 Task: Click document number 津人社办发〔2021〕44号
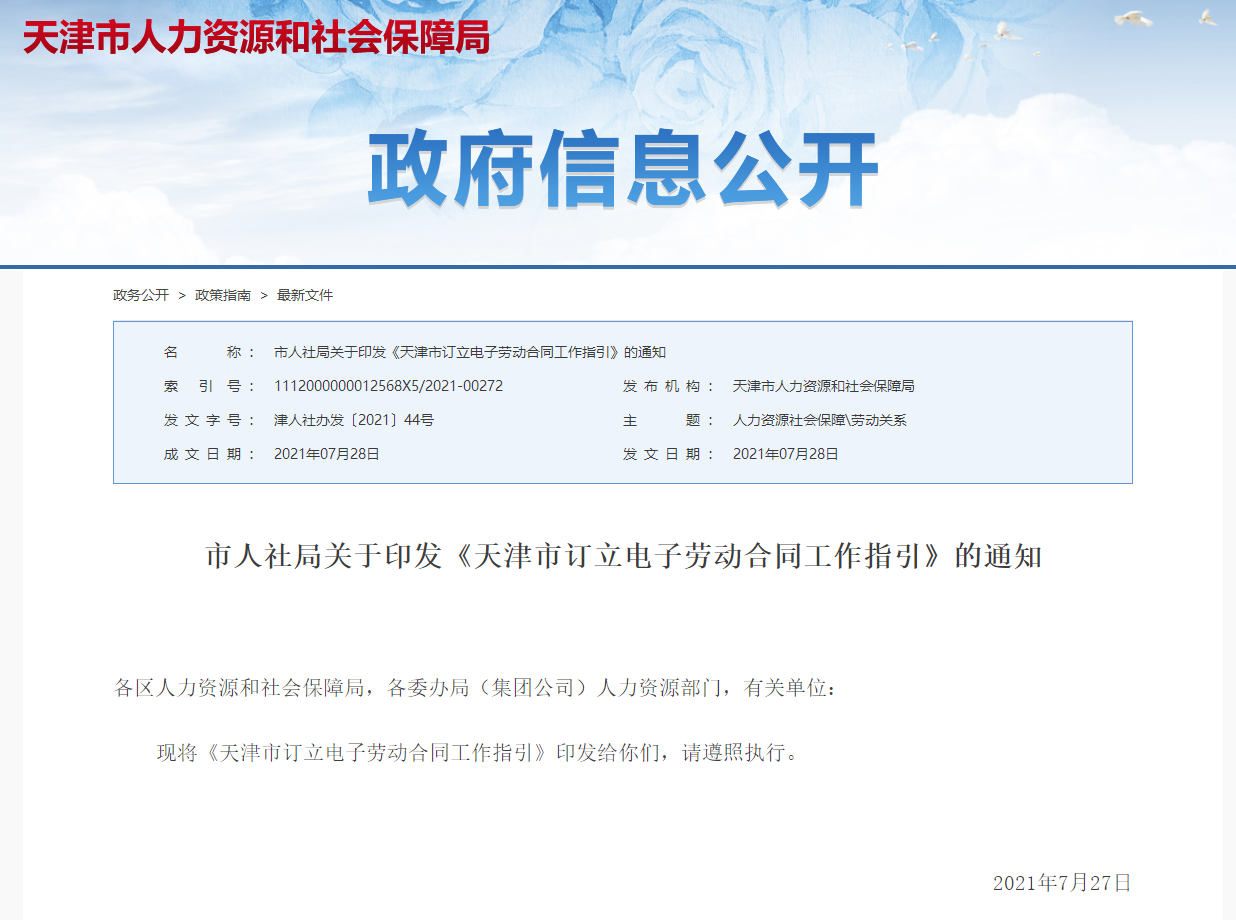pos(353,420)
